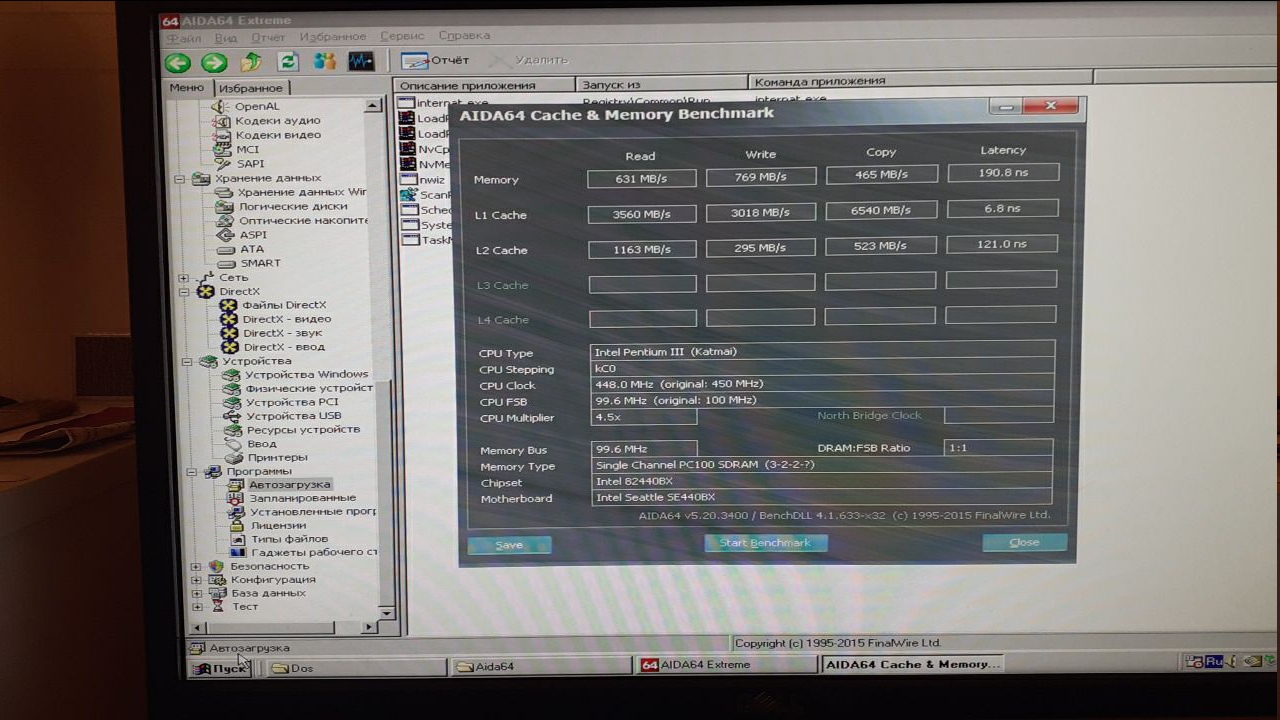Collapse the DirectX tree node
This screenshot has height=720, width=1280.
(184, 292)
